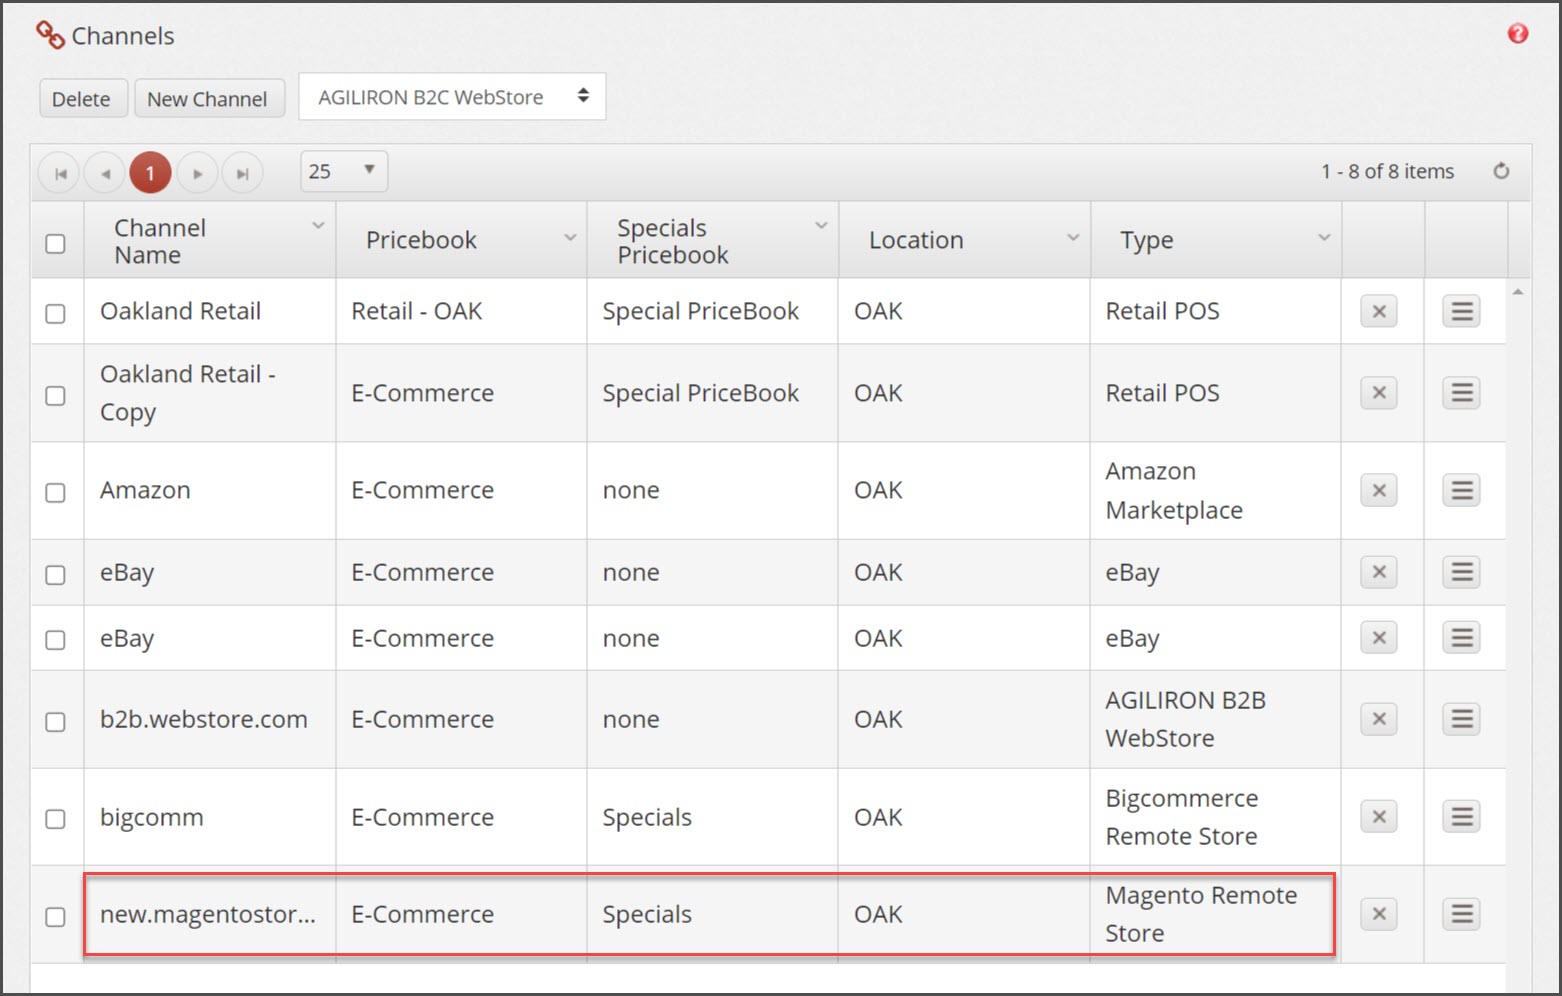Open the Oakland Retail row hamburger menu
This screenshot has height=996, width=1562.
[x=1461, y=311]
